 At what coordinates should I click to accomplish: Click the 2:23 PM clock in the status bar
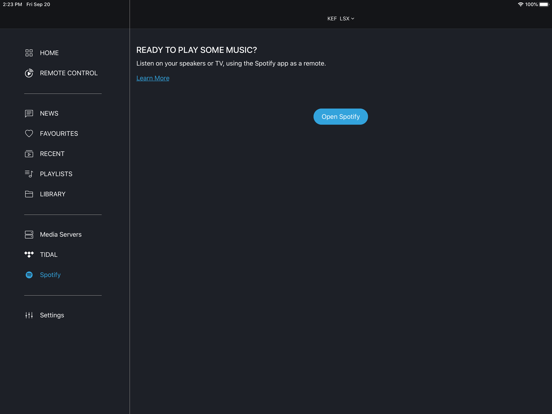[x=12, y=4]
